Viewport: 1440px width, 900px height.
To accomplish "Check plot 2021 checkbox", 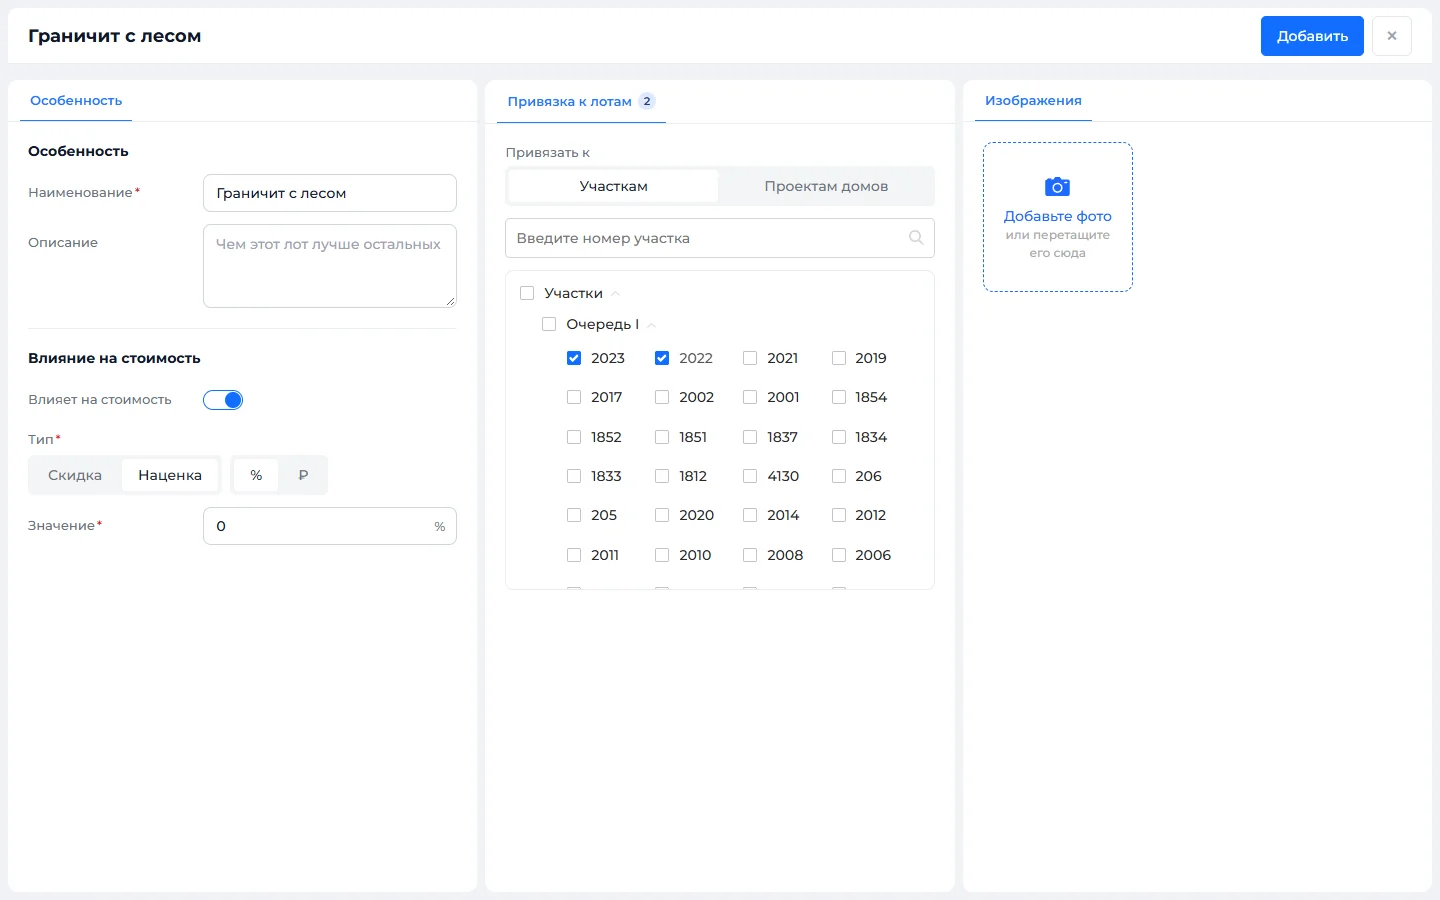I will 750,358.
